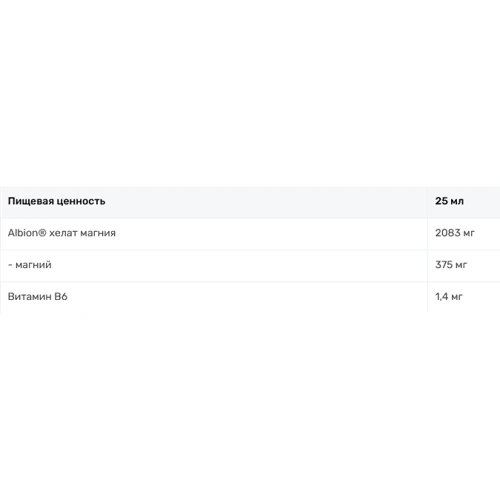
Task: Click the word 'Albion' in table
Action: (23, 233)
